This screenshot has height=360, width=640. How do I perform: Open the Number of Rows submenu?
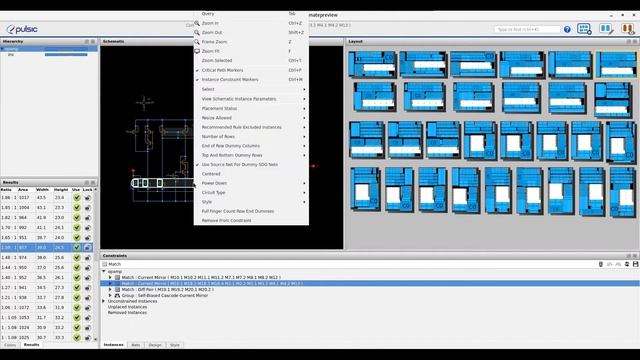click(x=251, y=136)
